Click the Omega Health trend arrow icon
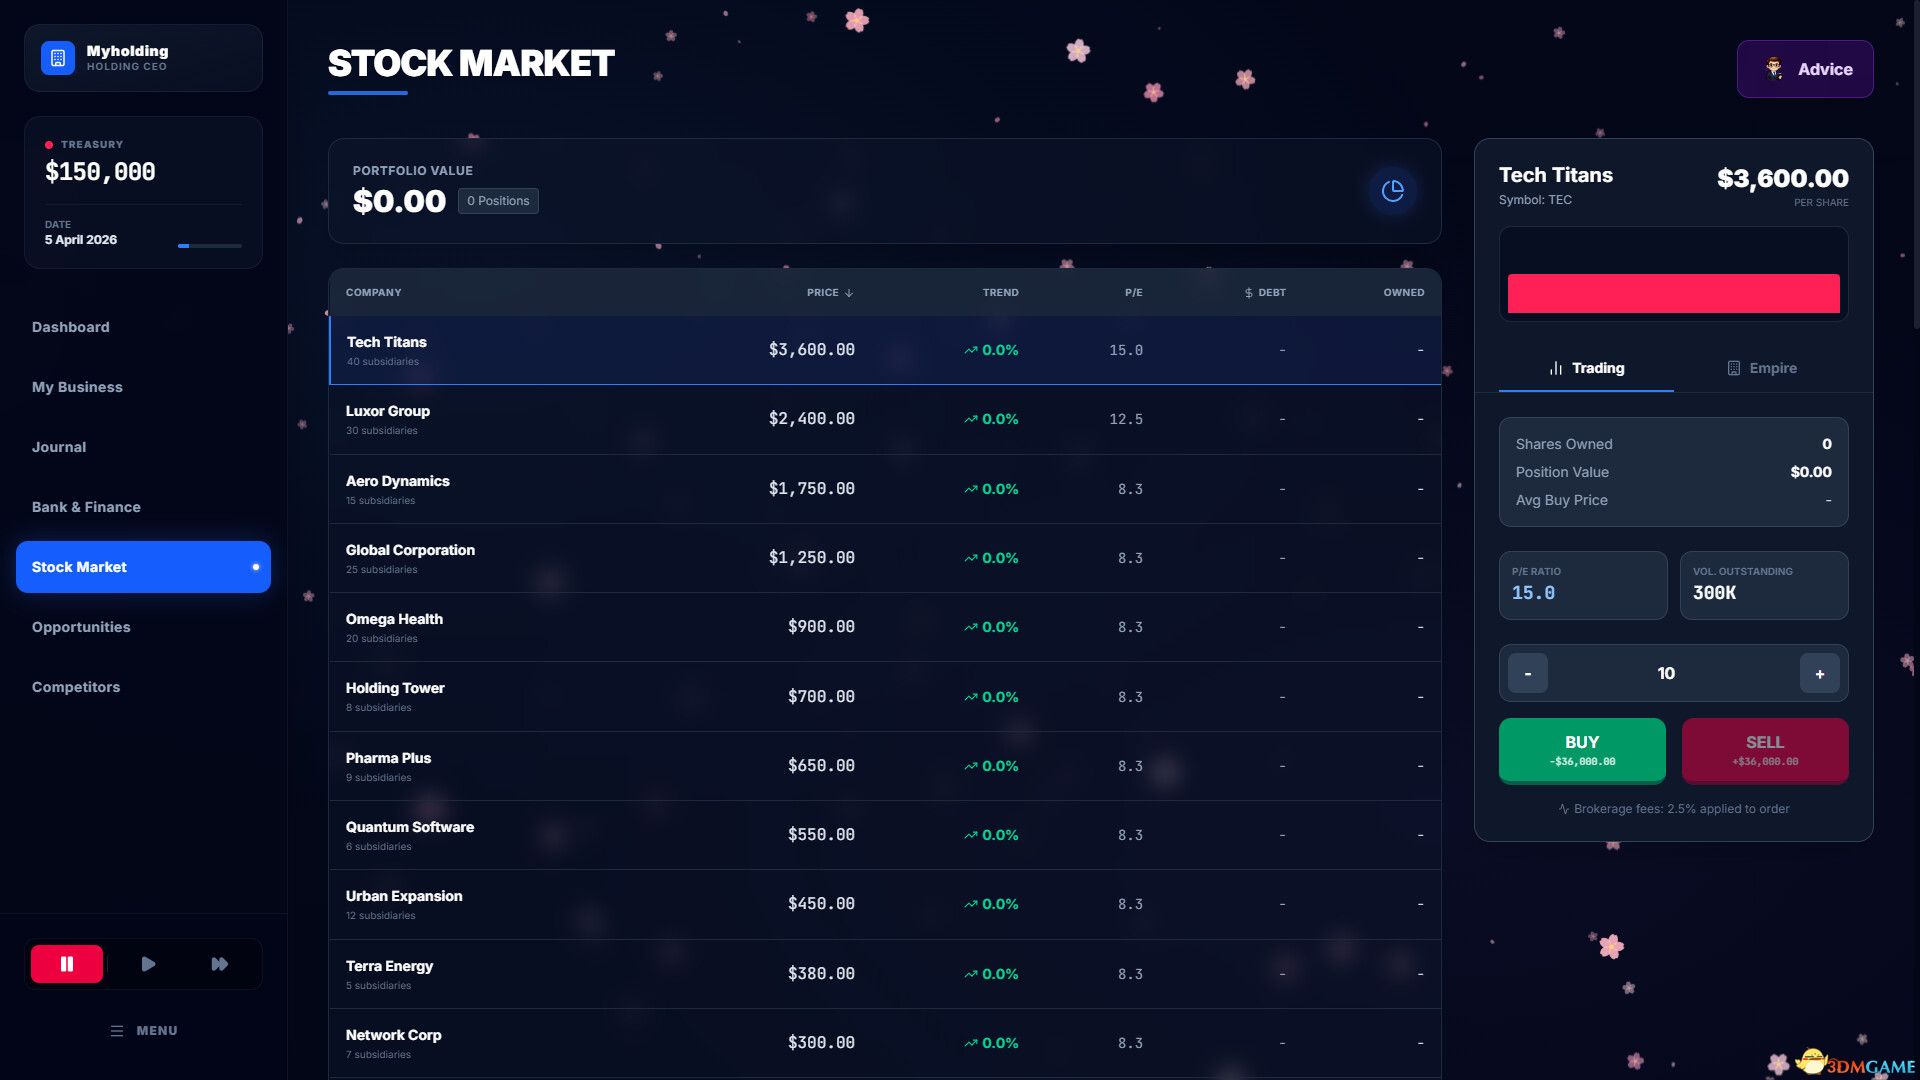 tap(971, 627)
